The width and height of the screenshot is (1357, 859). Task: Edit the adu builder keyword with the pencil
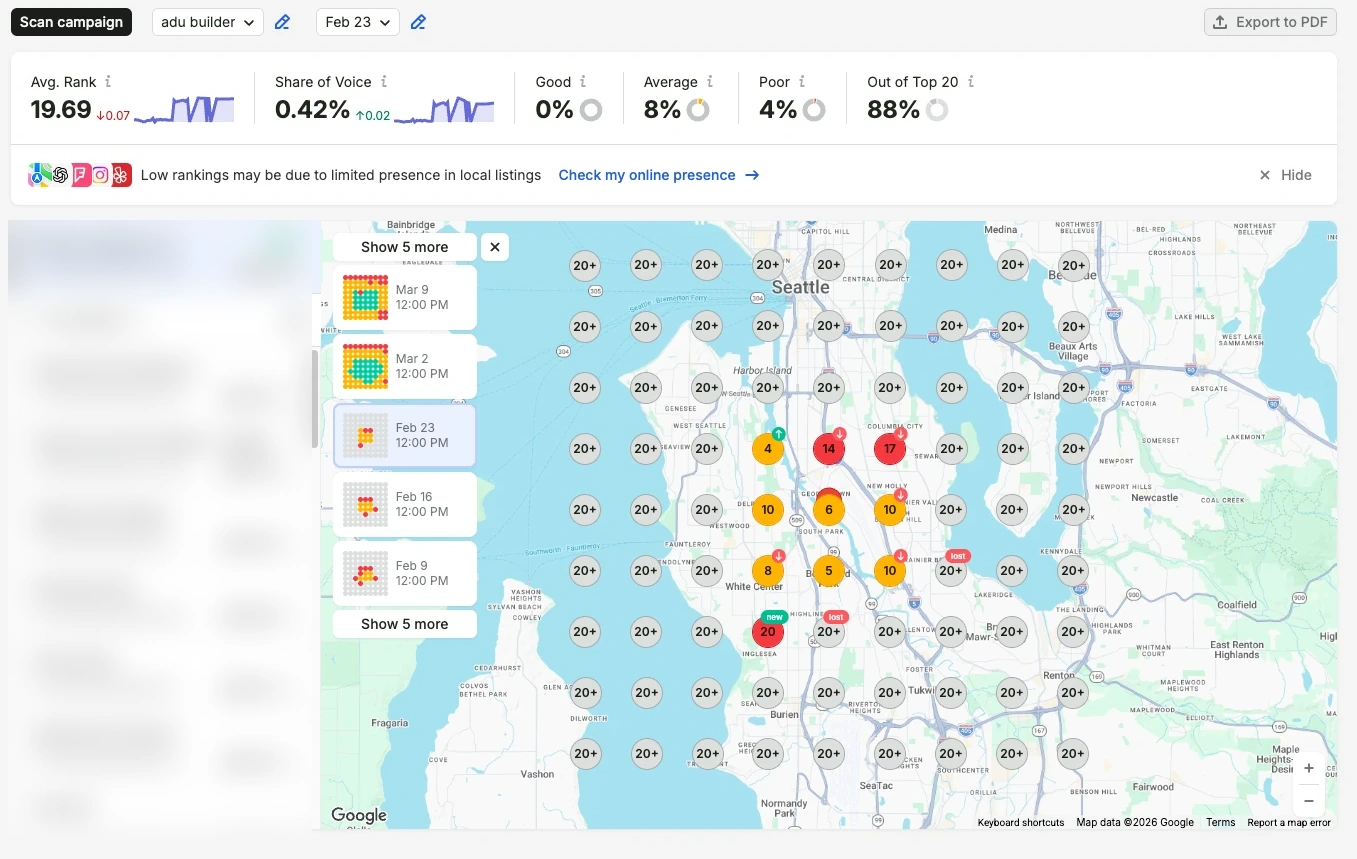click(282, 22)
